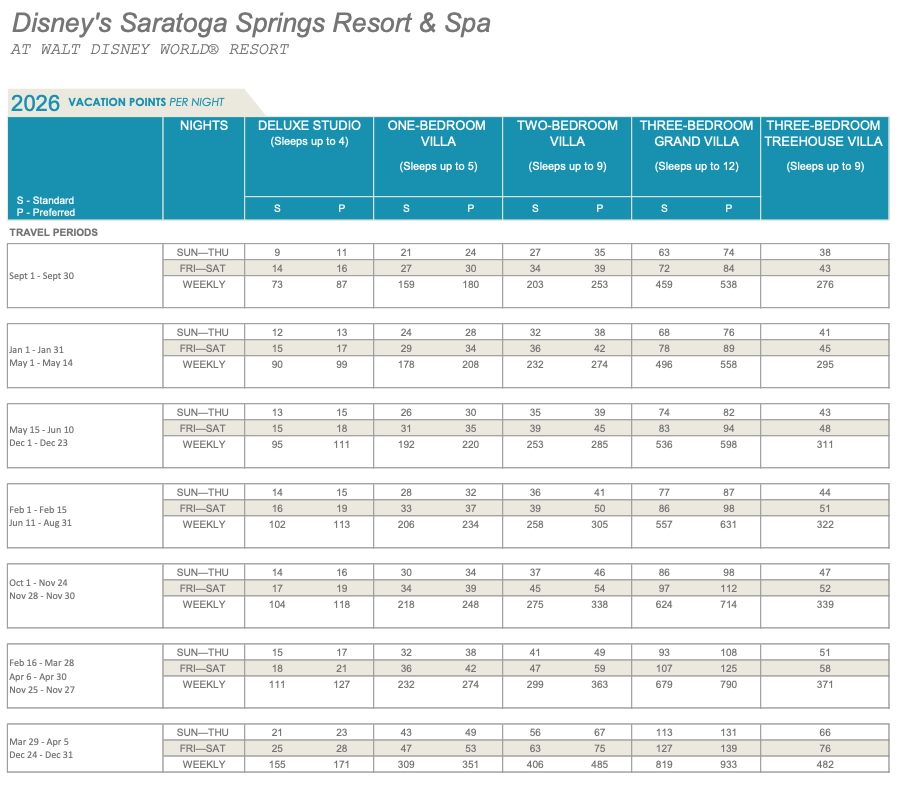Image resolution: width=903 pixels, height=787 pixels.
Task: Click the weekly Treehouse Villa value "339"
Action: (x=825, y=605)
